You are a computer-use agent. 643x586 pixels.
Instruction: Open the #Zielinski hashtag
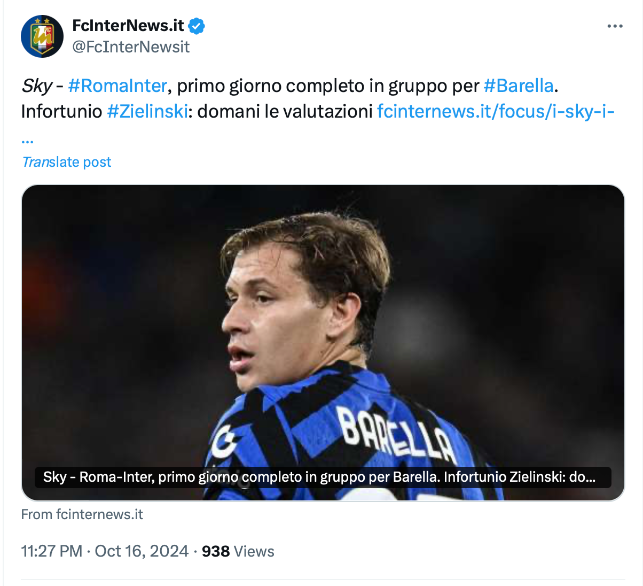[x=147, y=112]
